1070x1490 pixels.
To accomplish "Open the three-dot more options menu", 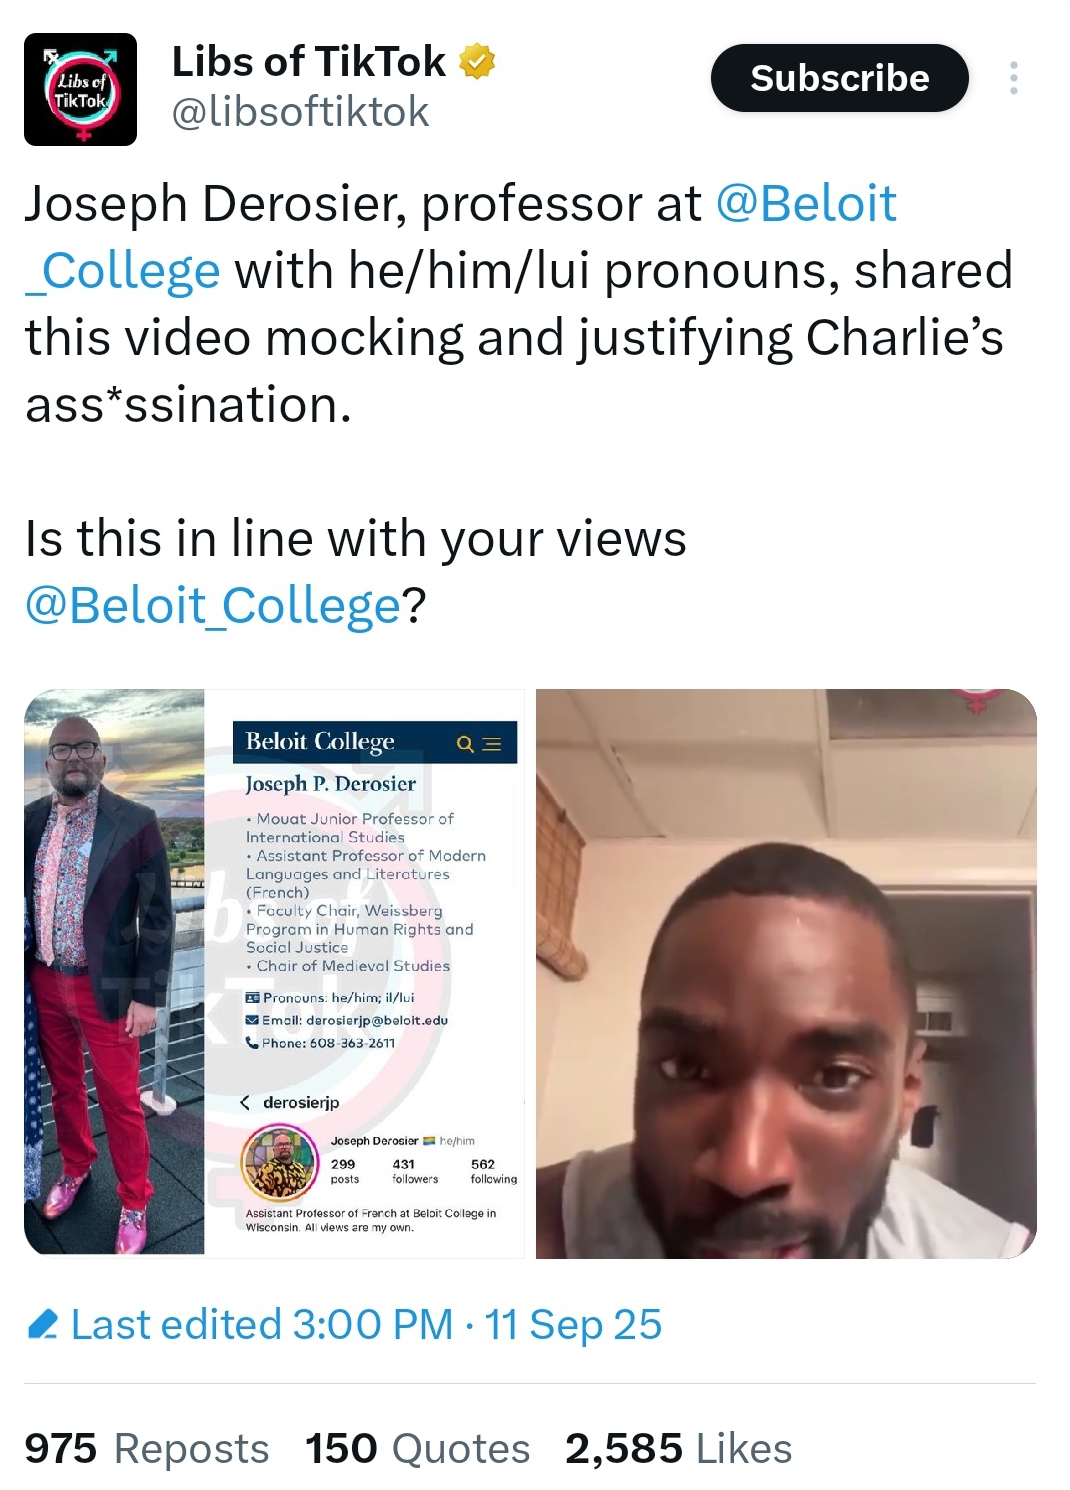I will (1014, 78).
